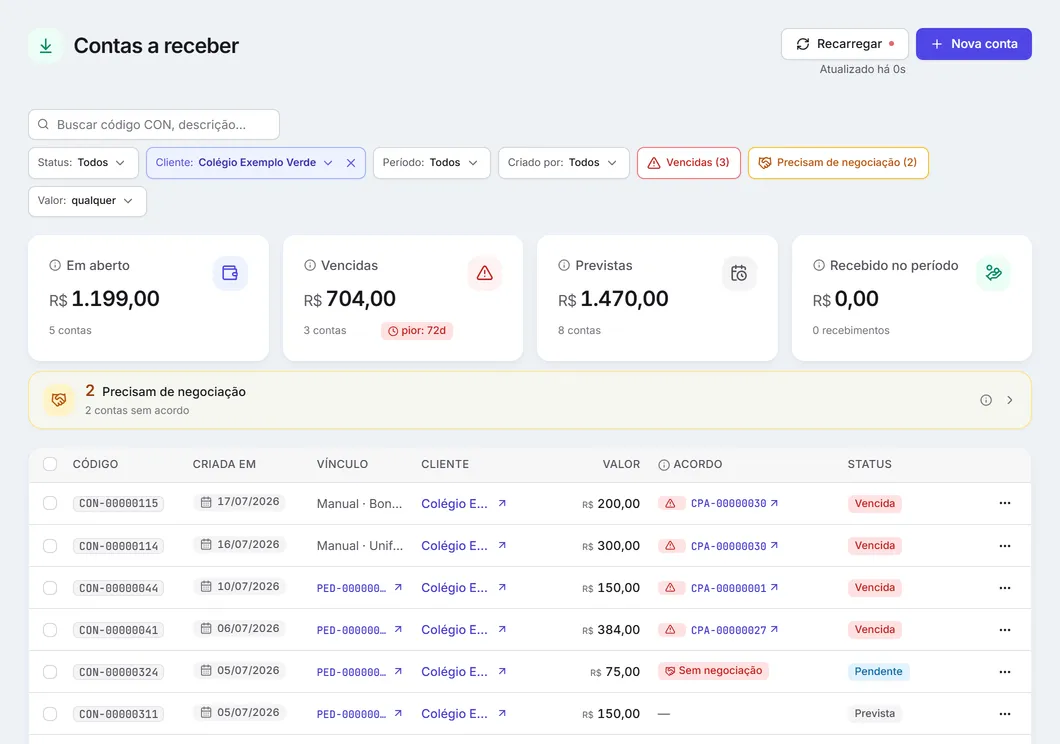This screenshot has height=744, width=1060.
Task: Click the warning triangle in Vencidas card
Action: click(484, 273)
